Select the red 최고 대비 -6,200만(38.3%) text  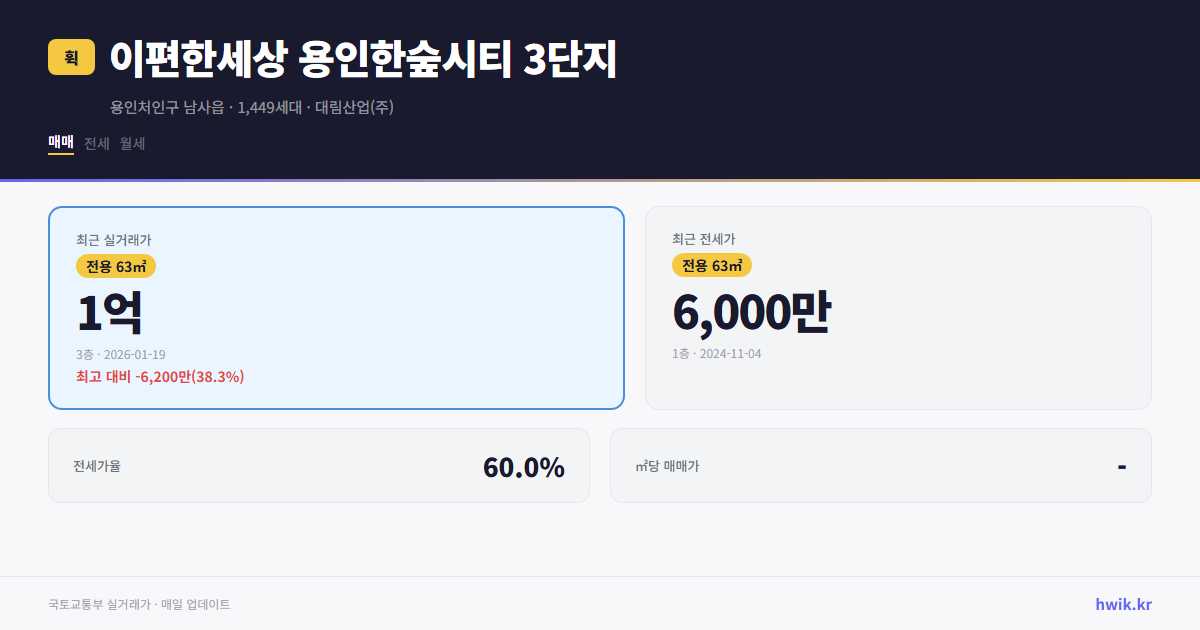point(159,377)
